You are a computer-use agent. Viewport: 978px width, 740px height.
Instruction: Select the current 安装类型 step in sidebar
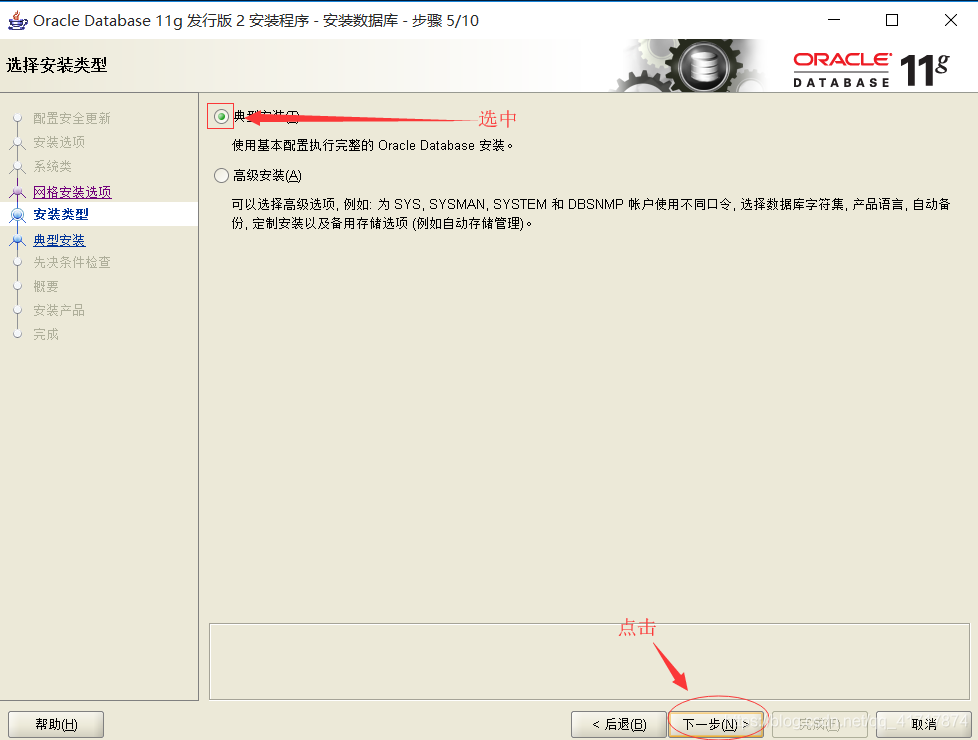click(61, 215)
